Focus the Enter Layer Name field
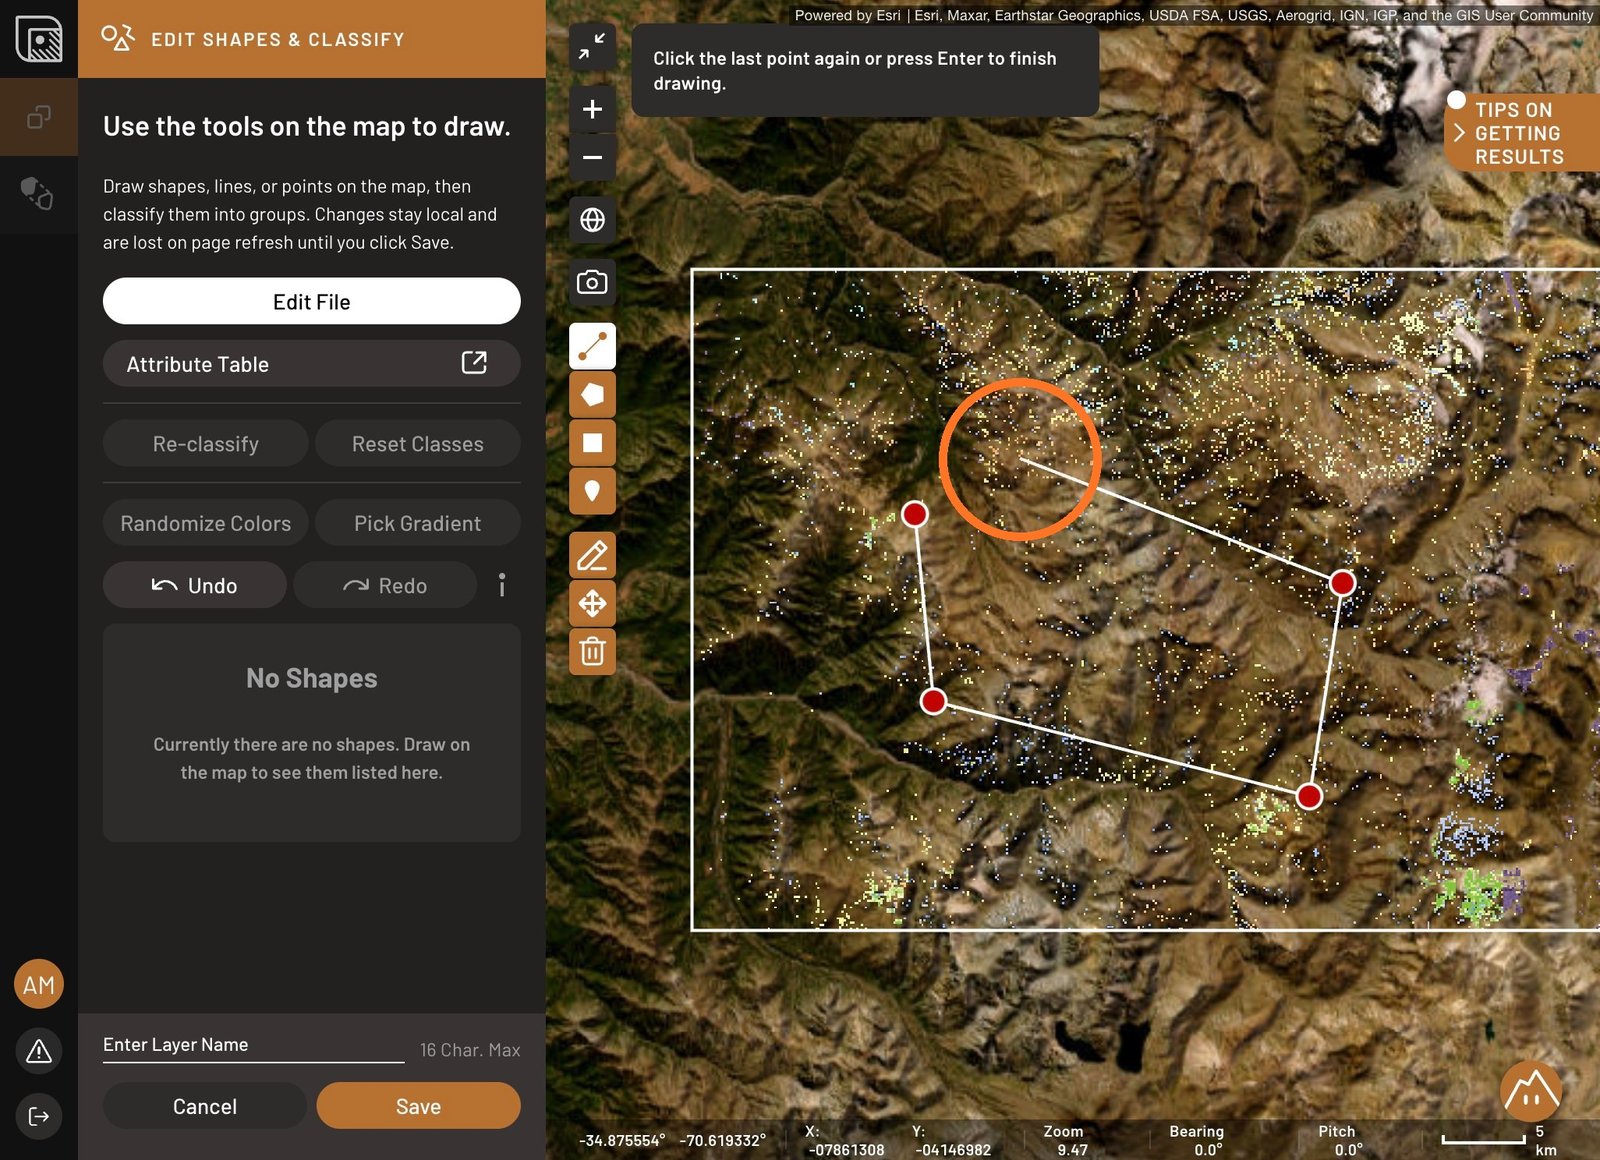1600x1160 pixels. click(253, 1045)
